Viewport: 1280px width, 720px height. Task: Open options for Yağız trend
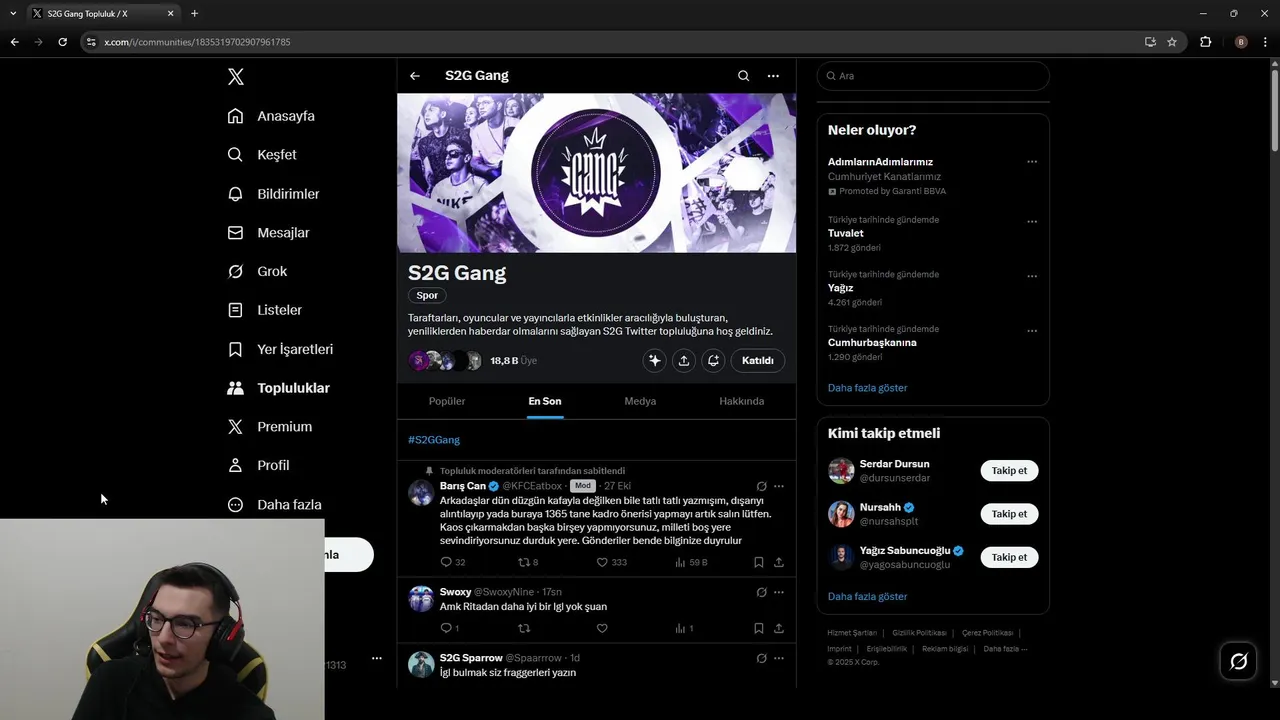(x=1032, y=276)
